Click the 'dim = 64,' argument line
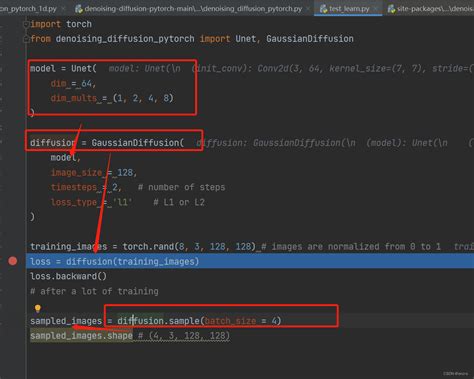 point(73,84)
